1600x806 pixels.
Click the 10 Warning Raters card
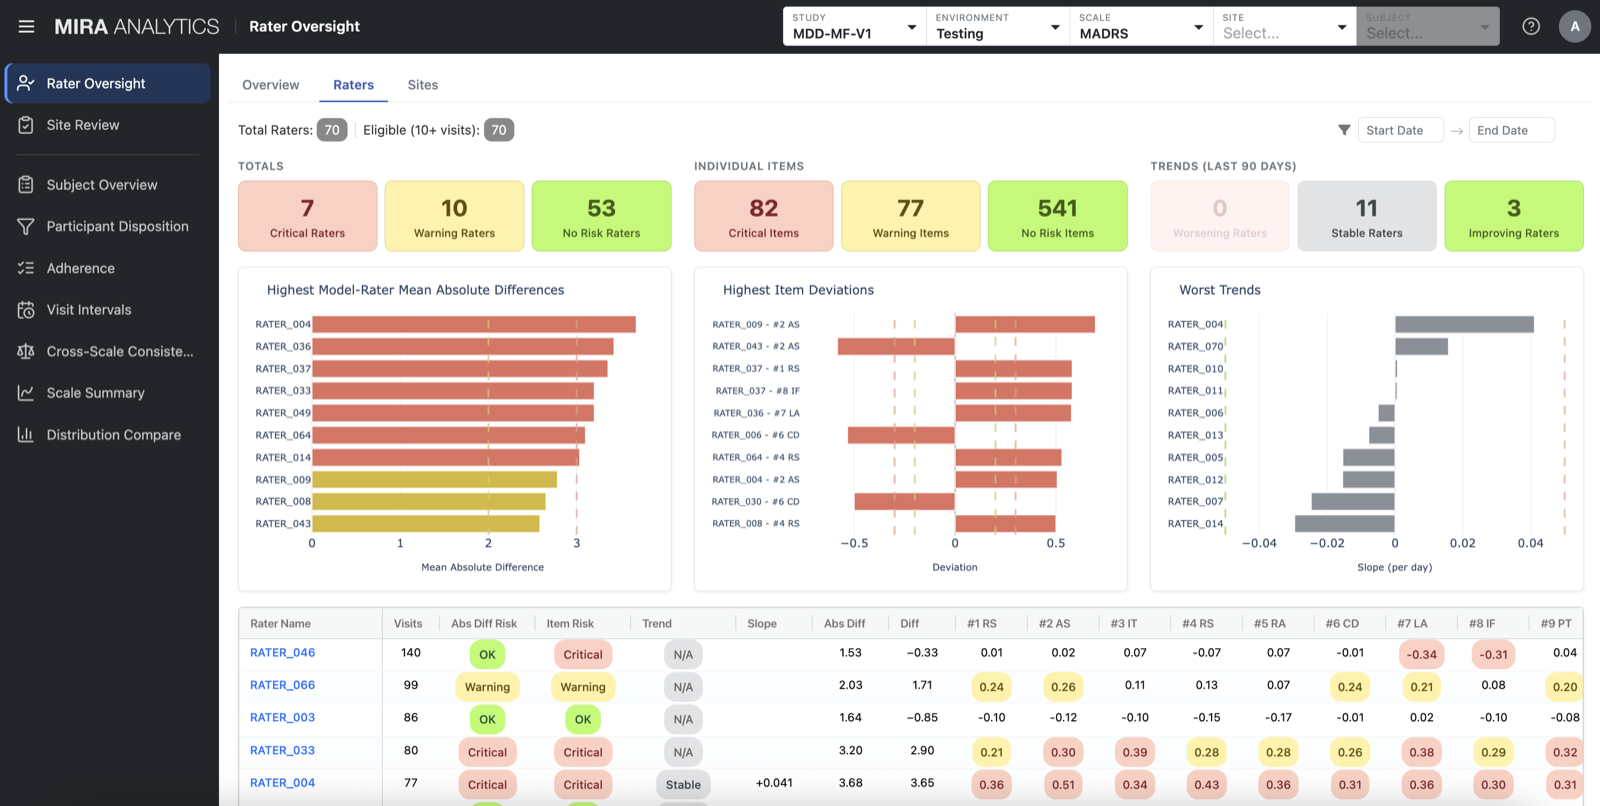tap(454, 216)
